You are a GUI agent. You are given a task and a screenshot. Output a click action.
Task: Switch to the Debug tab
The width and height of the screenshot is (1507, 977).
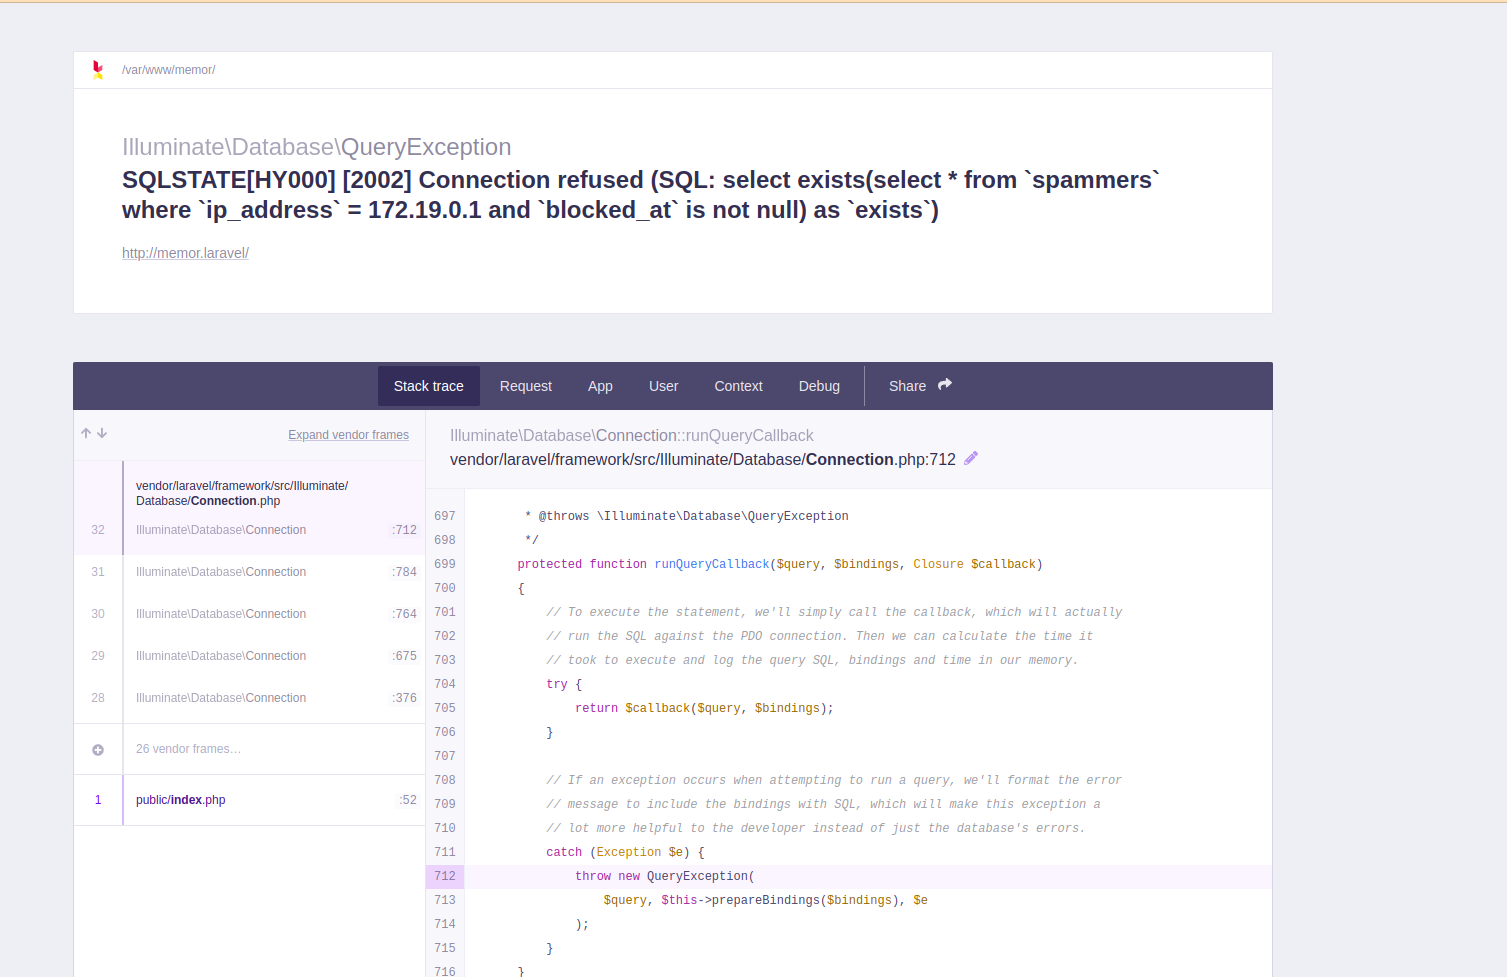[819, 386]
